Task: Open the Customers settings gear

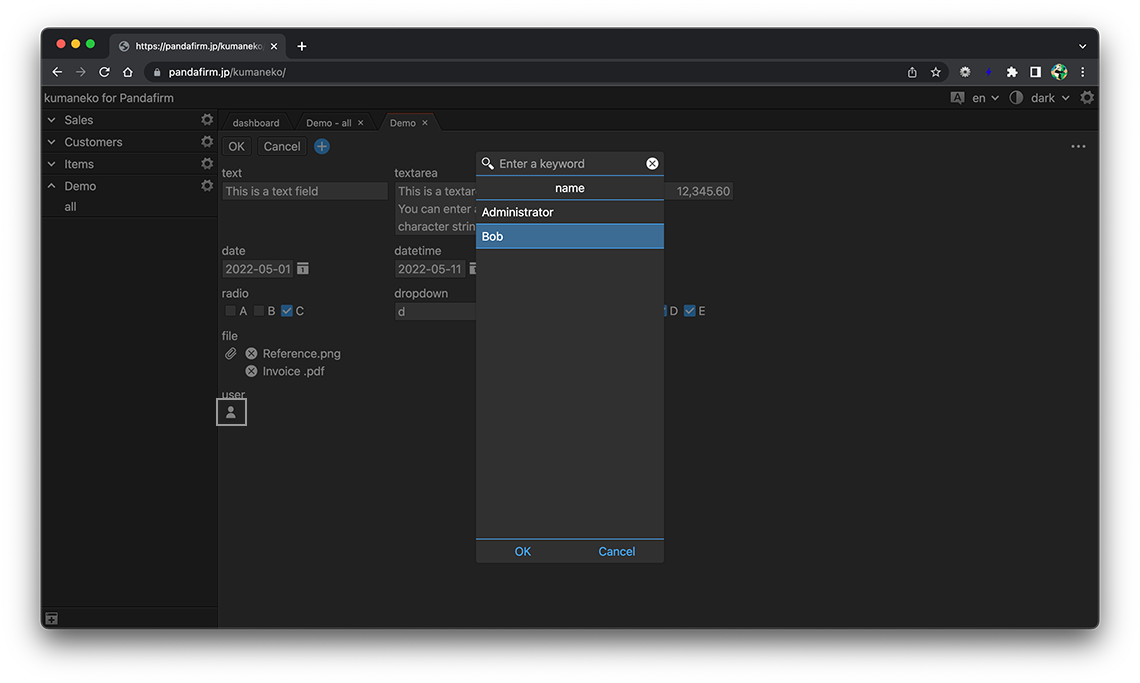Action: point(207,142)
